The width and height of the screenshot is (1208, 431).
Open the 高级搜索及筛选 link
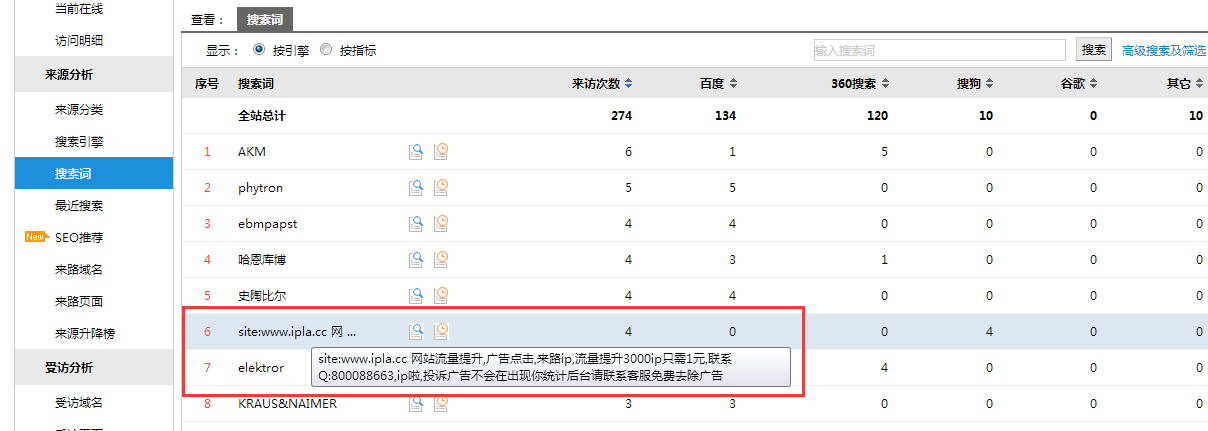click(x=1164, y=50)
